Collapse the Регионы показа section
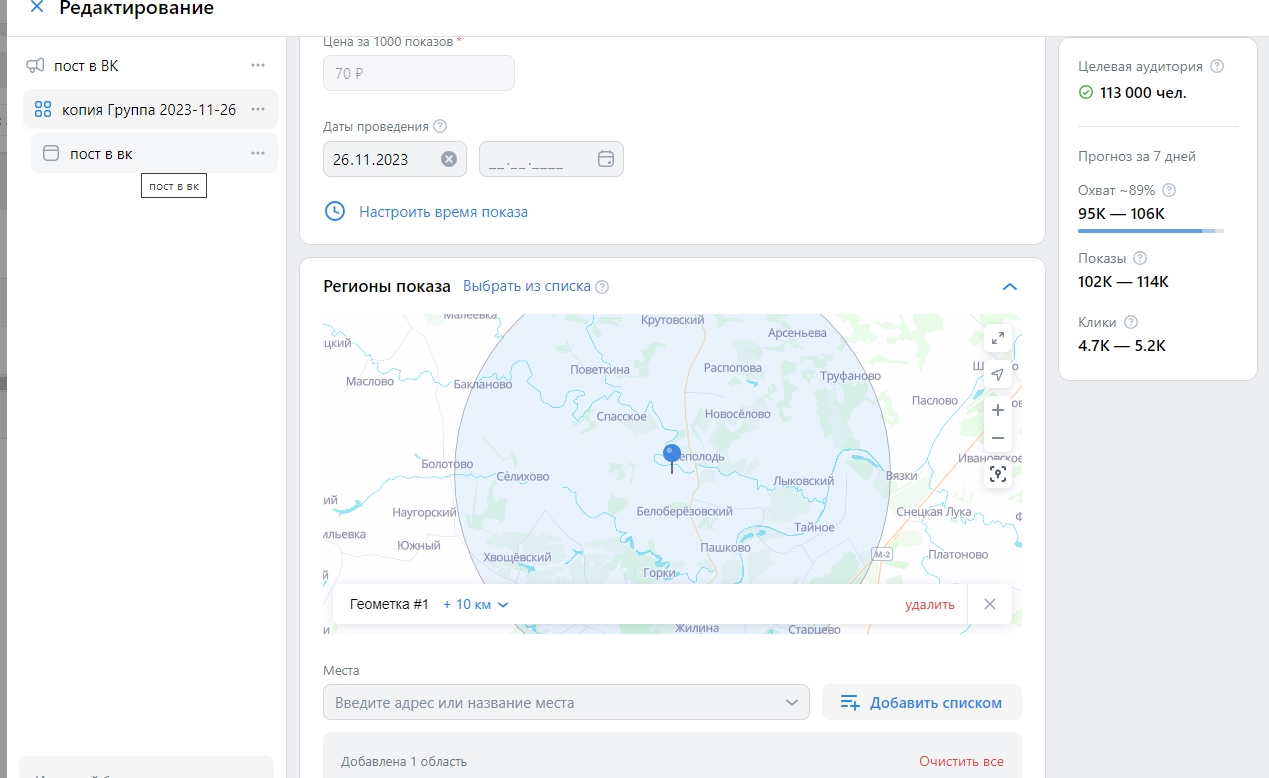Screen dimensions: 1269x778 1009,287
